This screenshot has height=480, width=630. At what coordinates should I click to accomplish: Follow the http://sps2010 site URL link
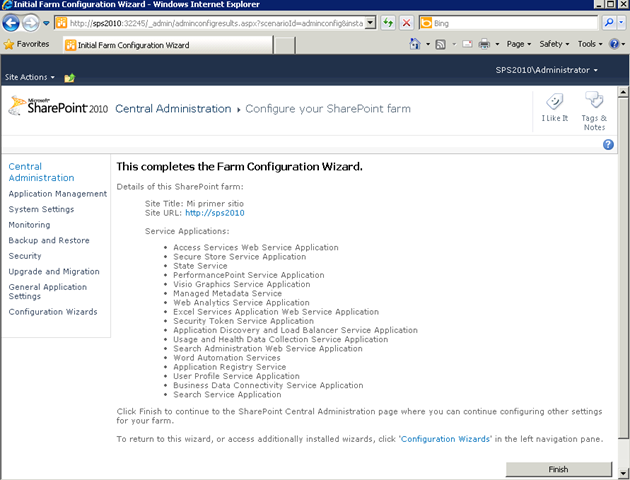(x=214, y=213)
